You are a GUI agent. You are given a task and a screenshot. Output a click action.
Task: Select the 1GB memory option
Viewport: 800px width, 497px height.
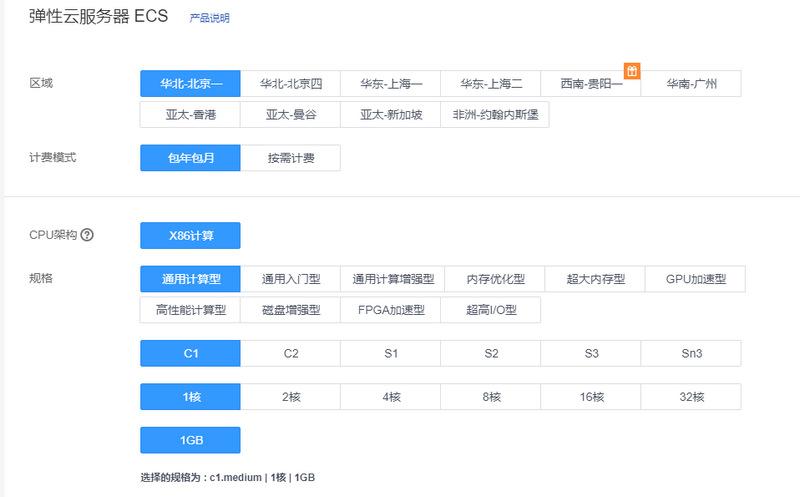190,440
